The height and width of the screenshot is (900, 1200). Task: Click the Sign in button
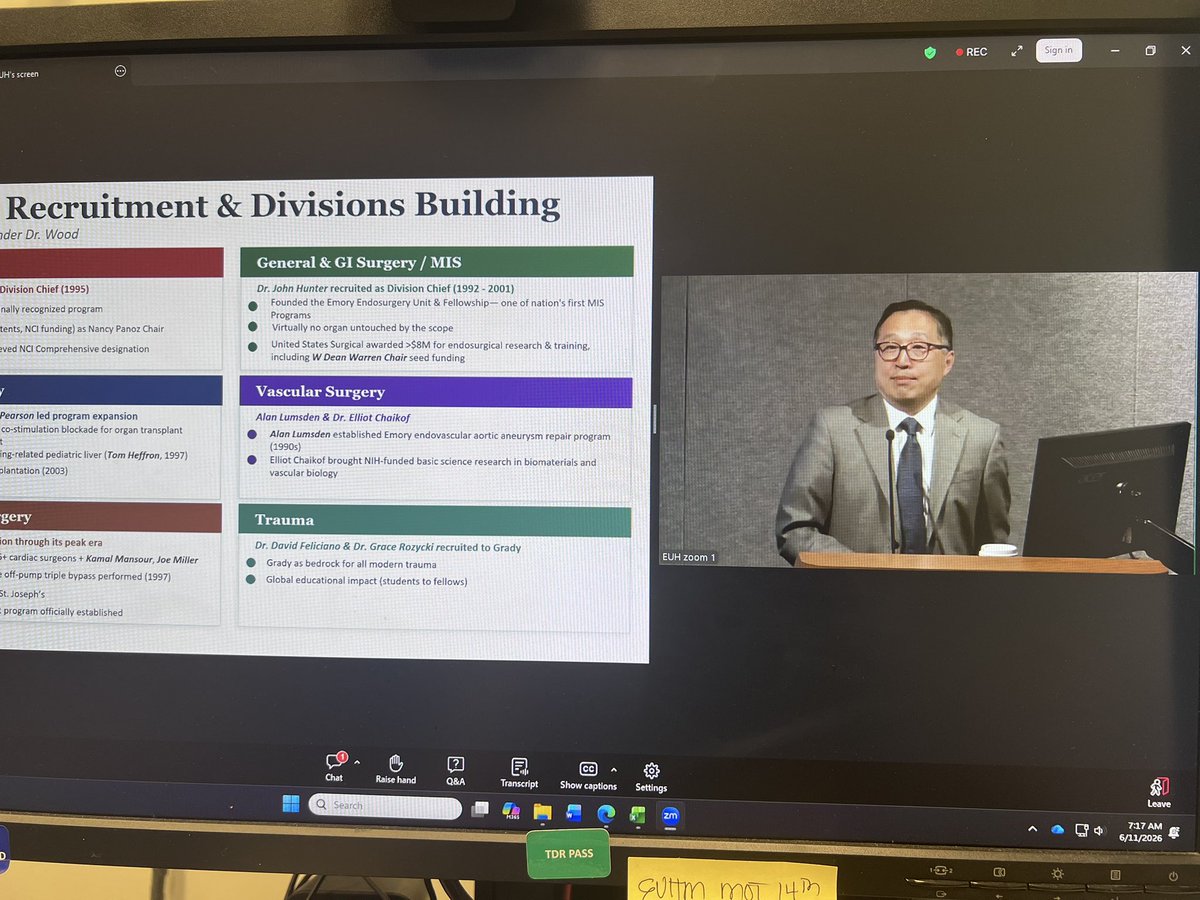tap(1058, 50)
